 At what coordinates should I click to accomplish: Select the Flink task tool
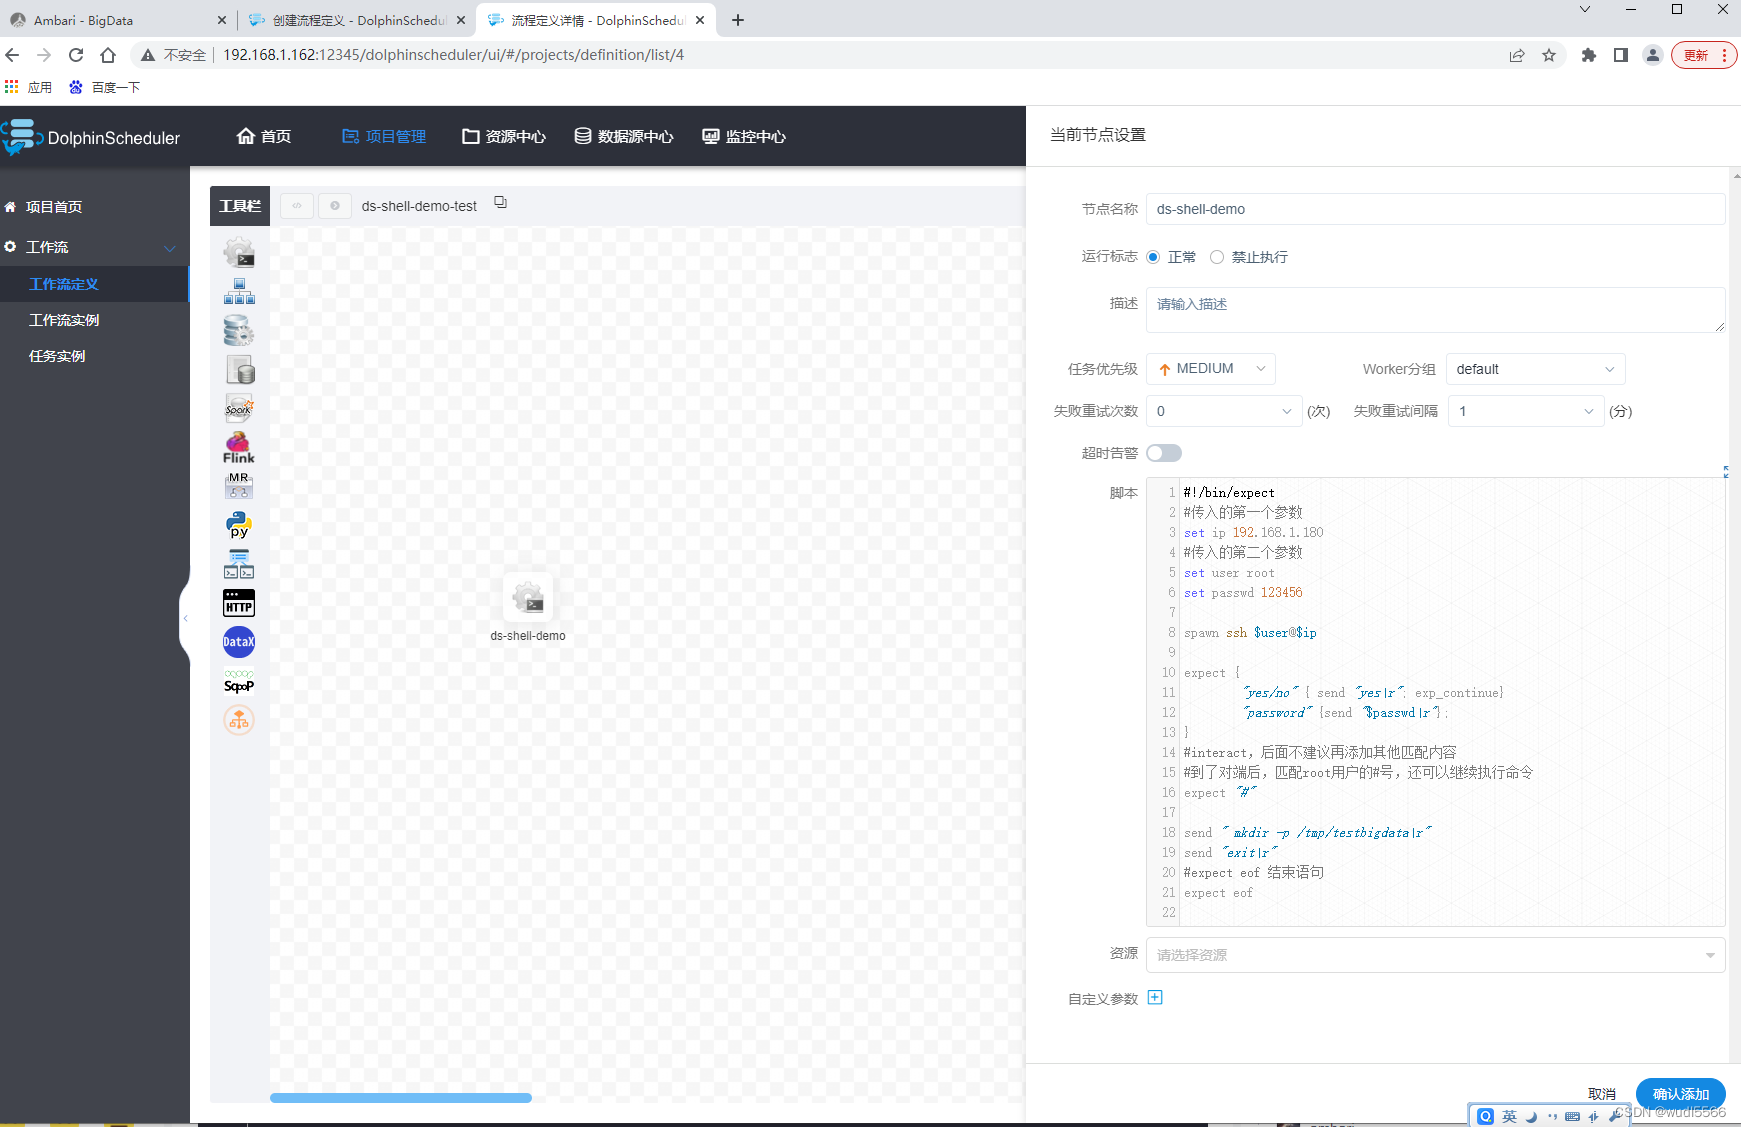click(x=239, y=447)
